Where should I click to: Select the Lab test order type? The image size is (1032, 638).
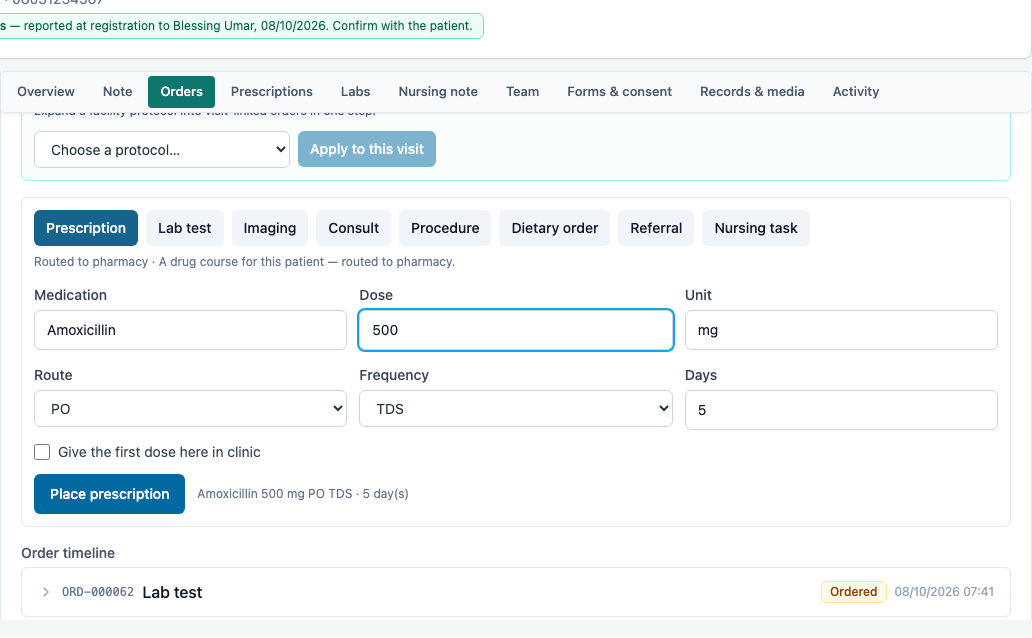click(184, 228)
